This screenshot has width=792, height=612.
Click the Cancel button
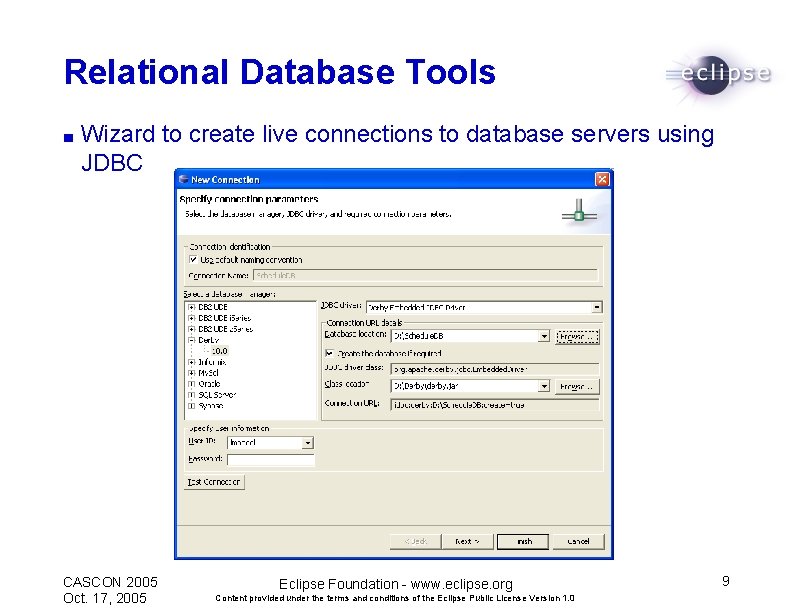point(578,541)
